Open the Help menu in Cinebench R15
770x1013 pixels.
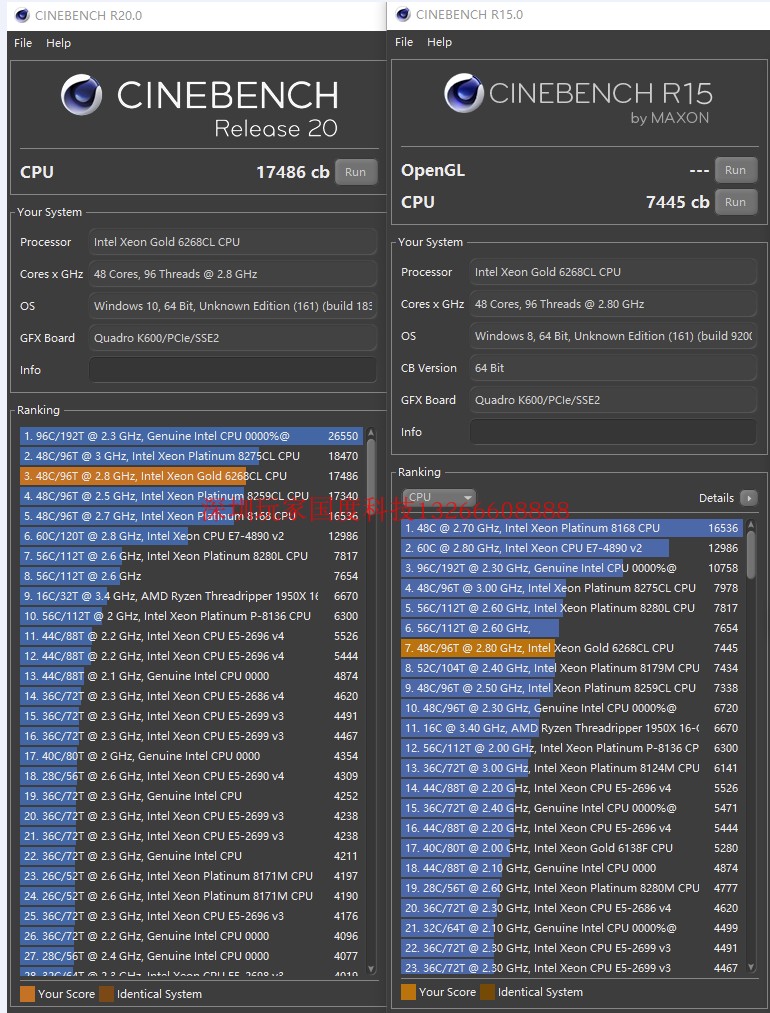pos(439,42)
